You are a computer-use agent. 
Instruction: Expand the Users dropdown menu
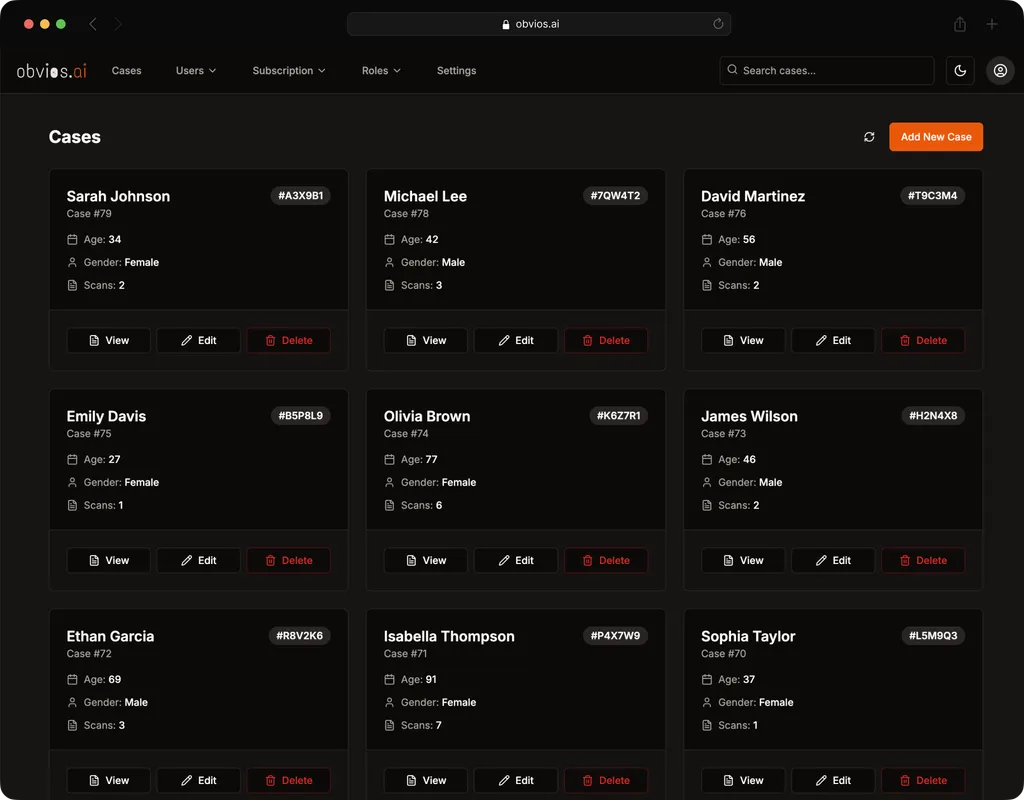196,71
